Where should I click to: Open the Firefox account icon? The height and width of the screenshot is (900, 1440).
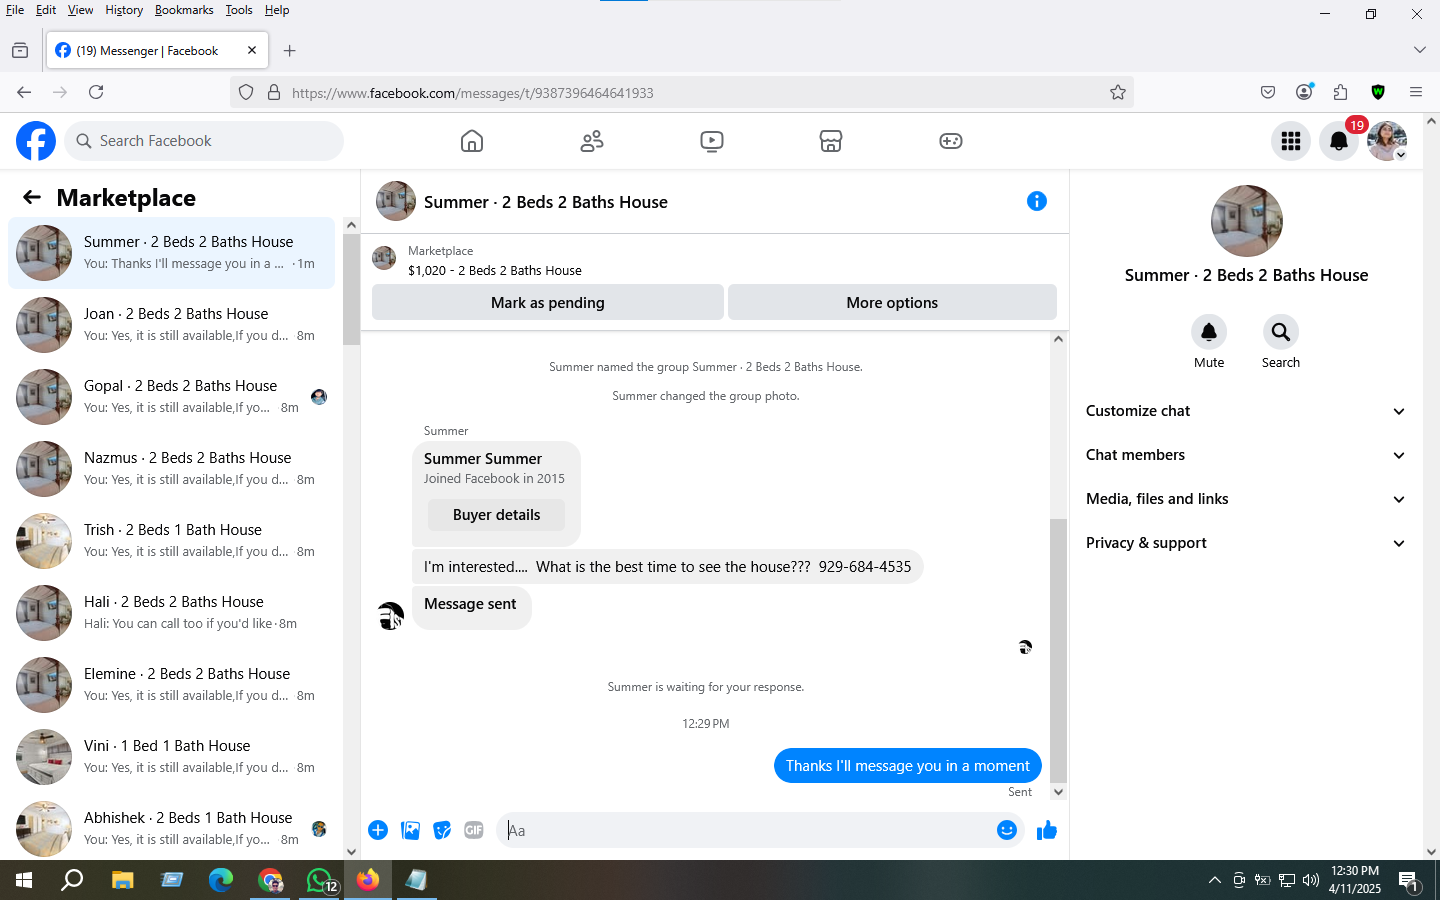1304,92
